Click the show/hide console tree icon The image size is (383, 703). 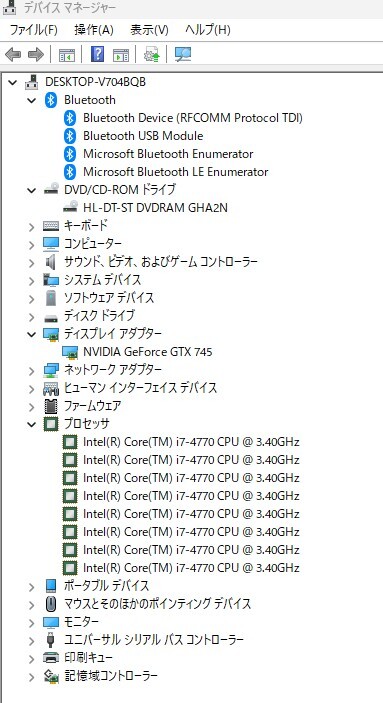pos(67,55)
